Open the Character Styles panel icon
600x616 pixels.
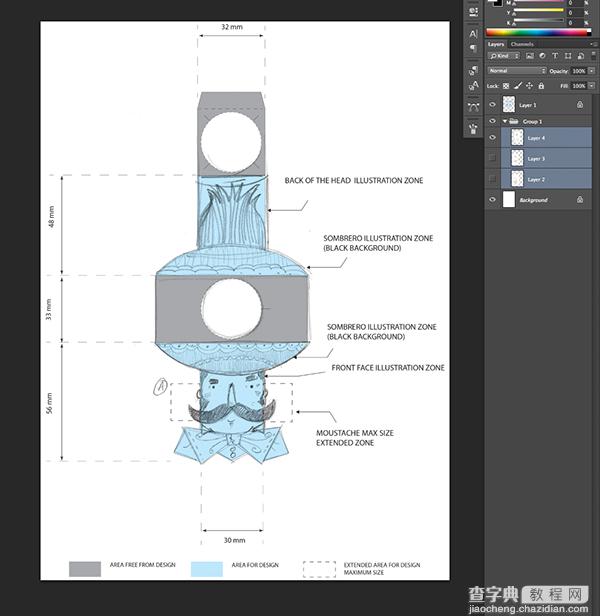473,85
